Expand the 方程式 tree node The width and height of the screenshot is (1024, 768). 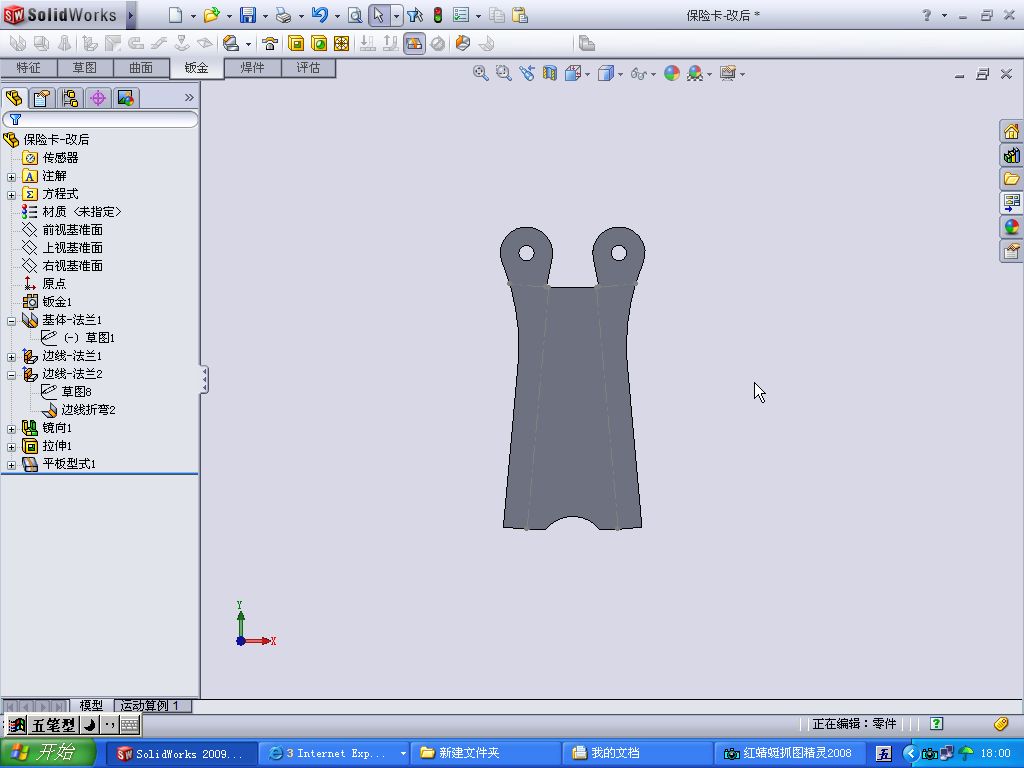point(11,195)
